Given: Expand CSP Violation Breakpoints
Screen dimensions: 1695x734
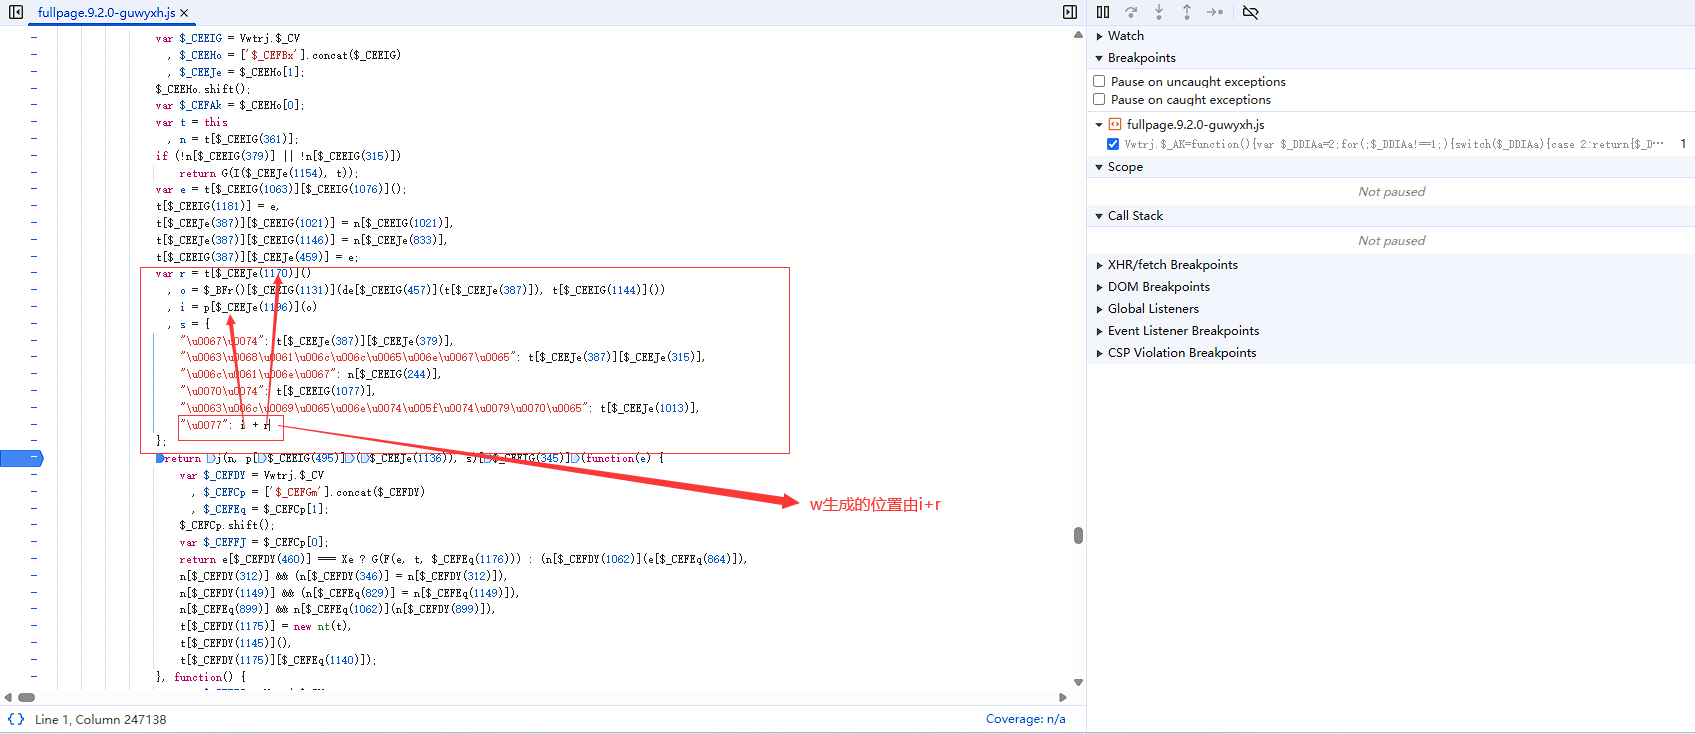Looking at the screenshot, I should 1100,353.
